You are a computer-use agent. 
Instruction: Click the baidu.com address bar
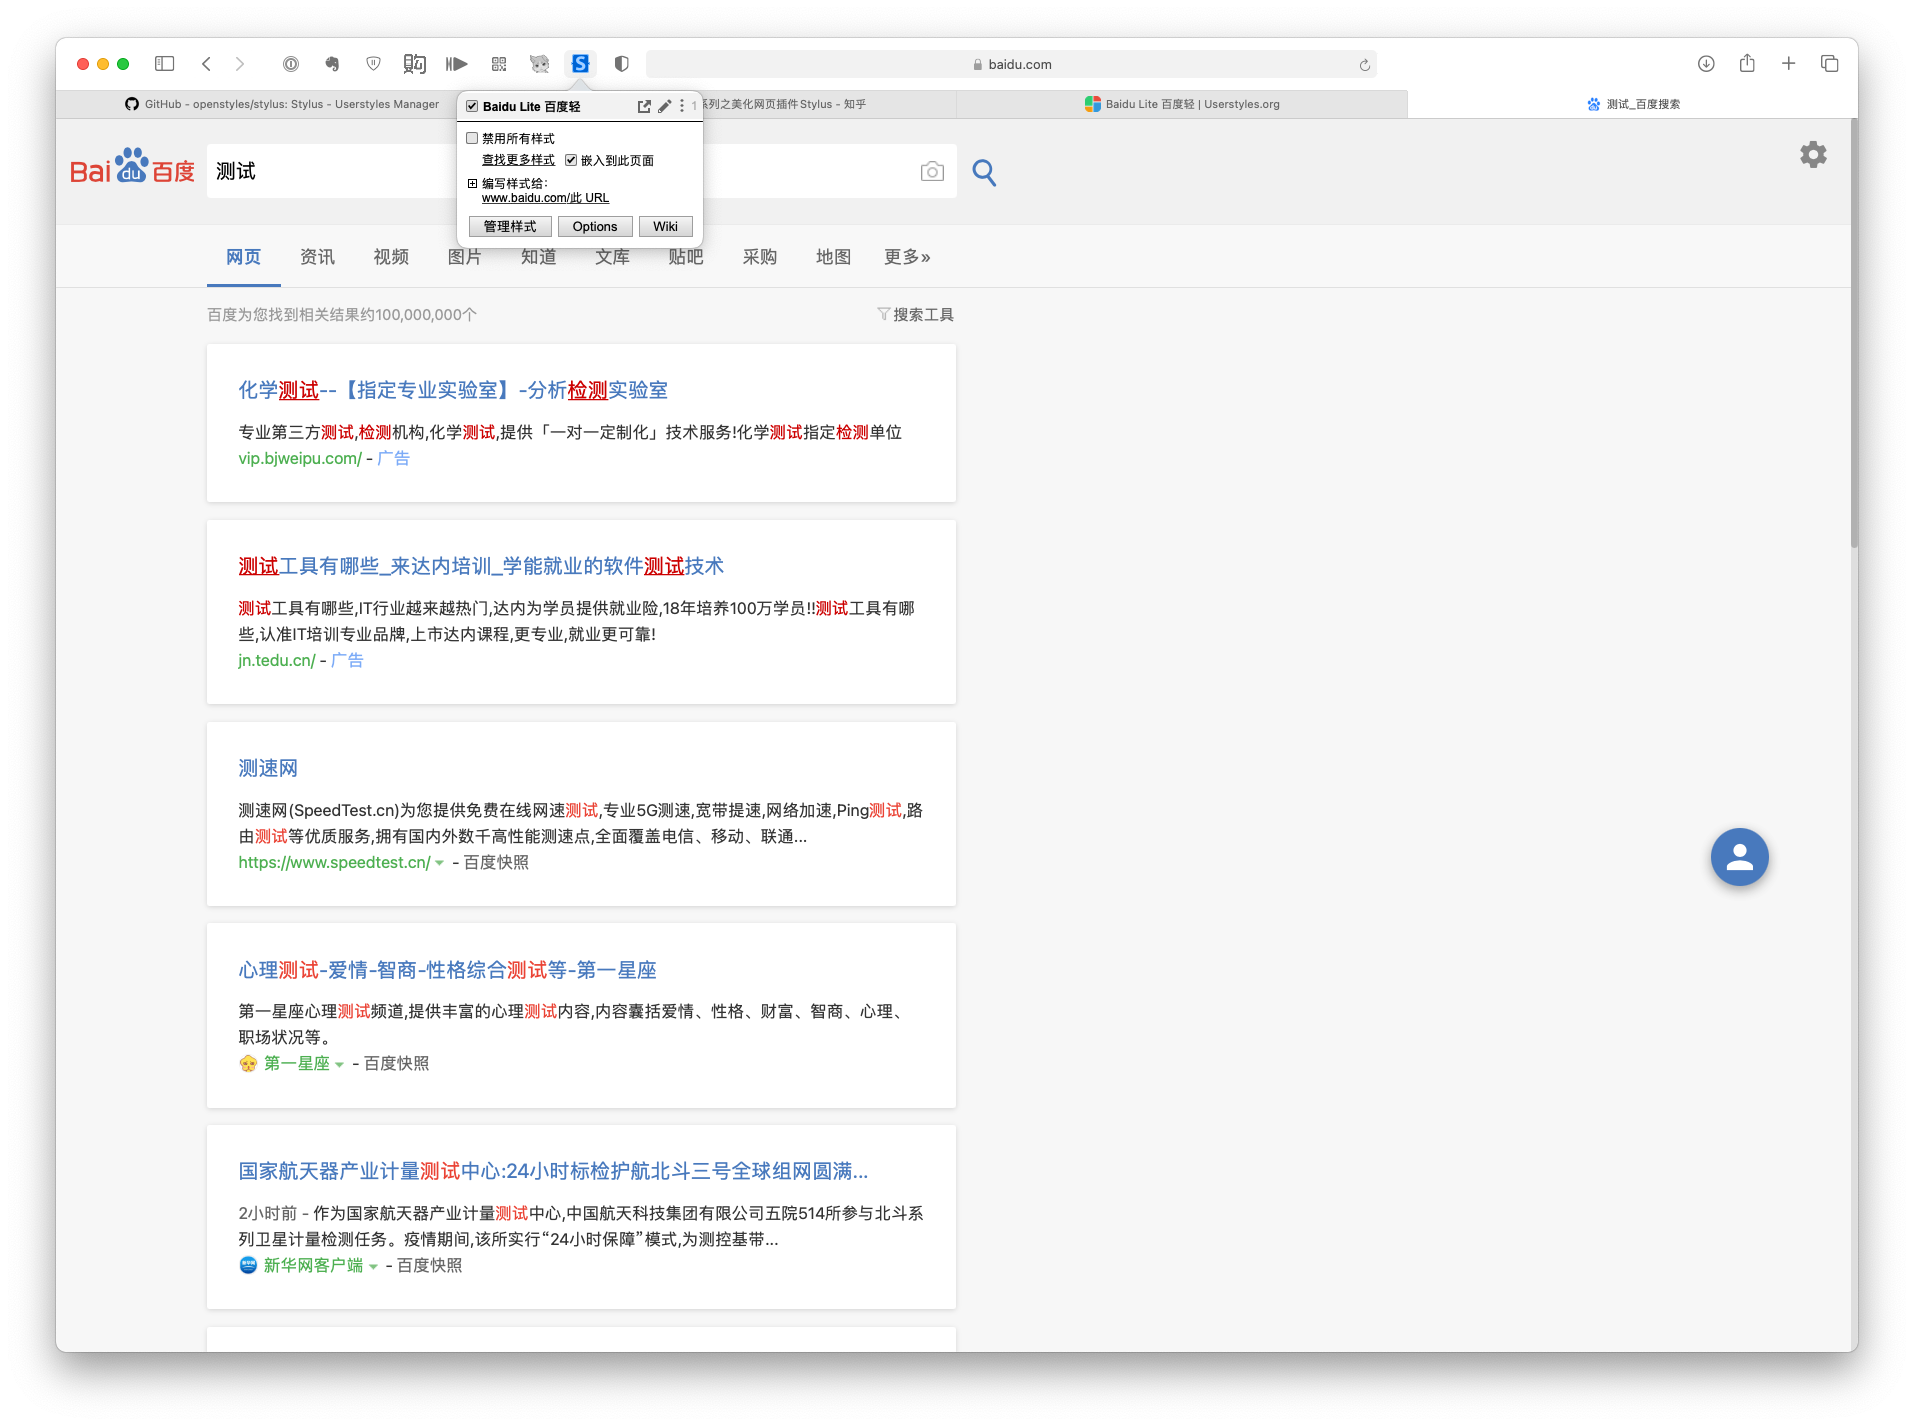point(1011,64)
